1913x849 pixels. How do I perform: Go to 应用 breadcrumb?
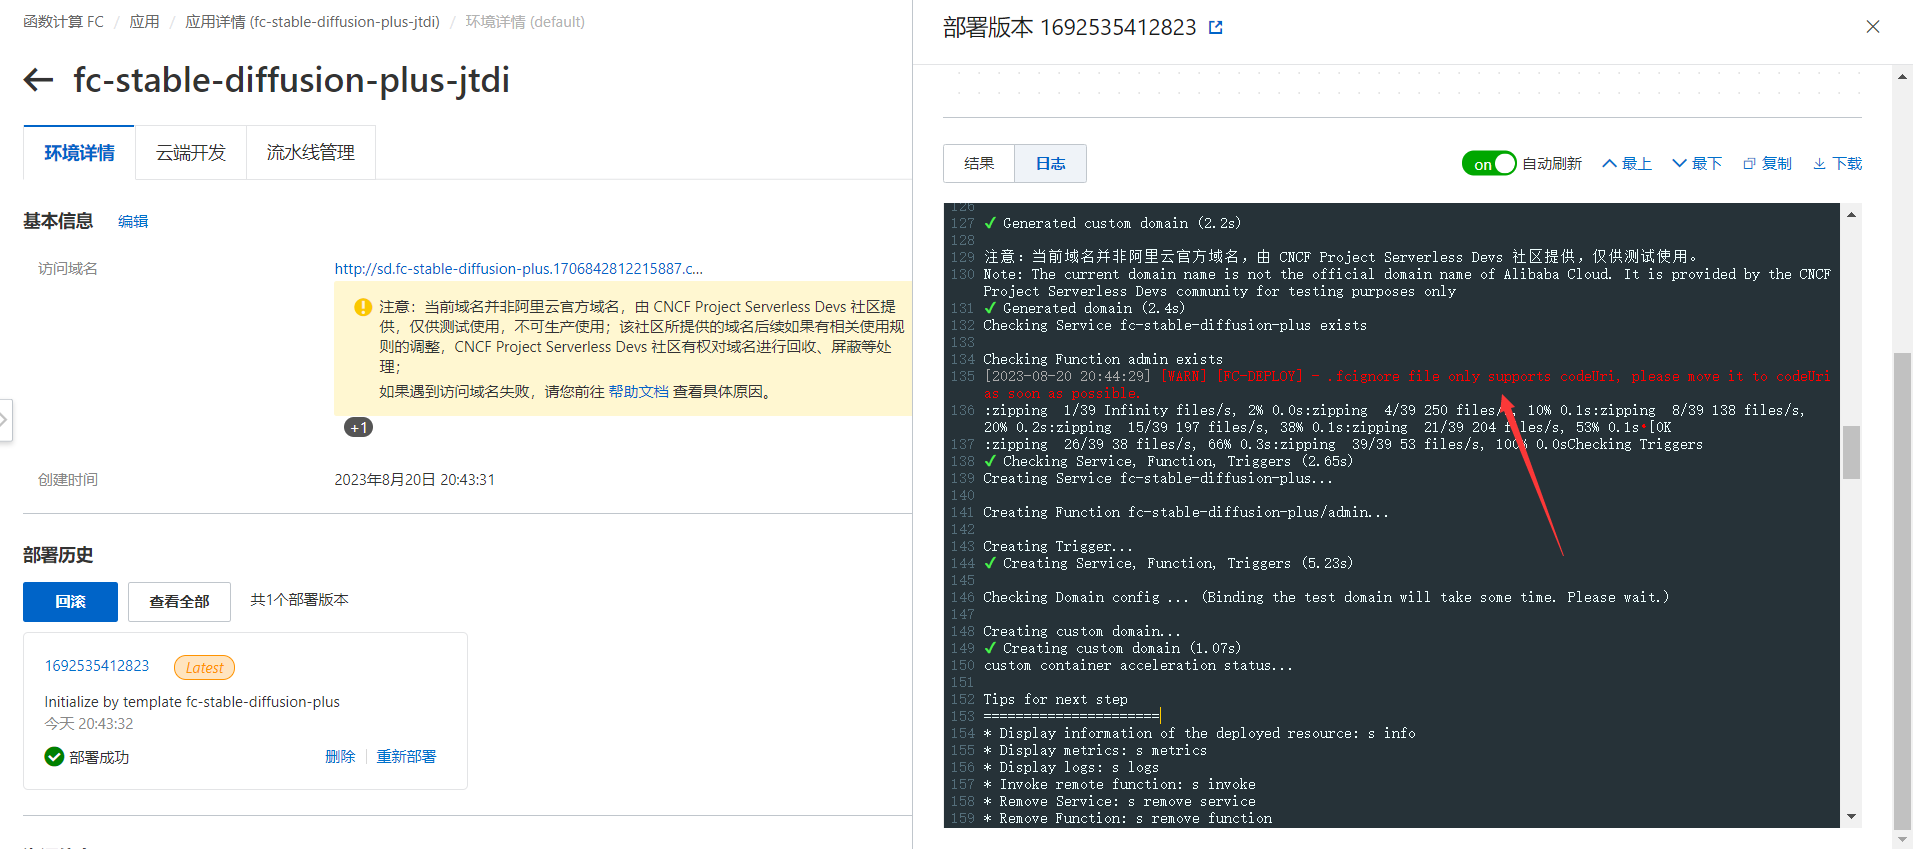point(144,22)
